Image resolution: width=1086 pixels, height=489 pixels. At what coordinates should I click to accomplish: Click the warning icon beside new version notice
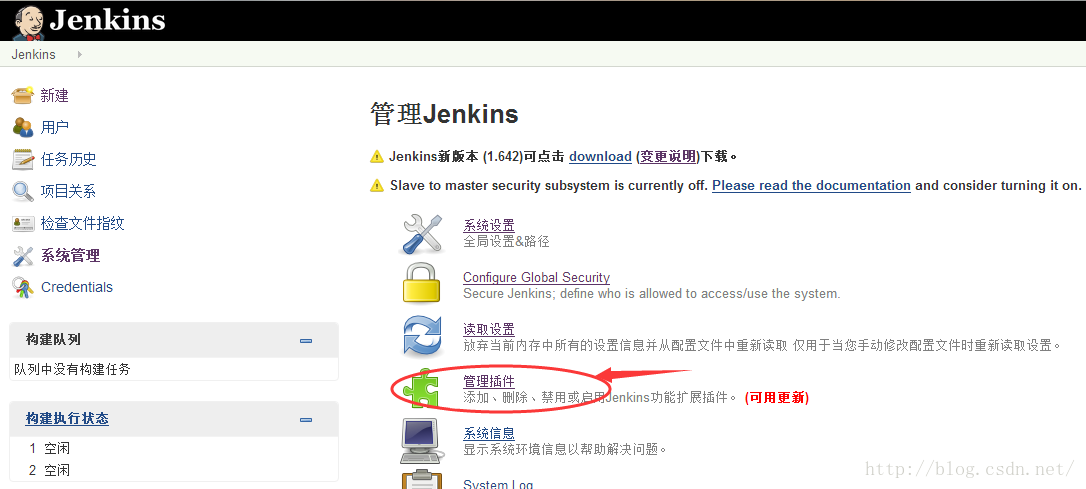(377, 157)
